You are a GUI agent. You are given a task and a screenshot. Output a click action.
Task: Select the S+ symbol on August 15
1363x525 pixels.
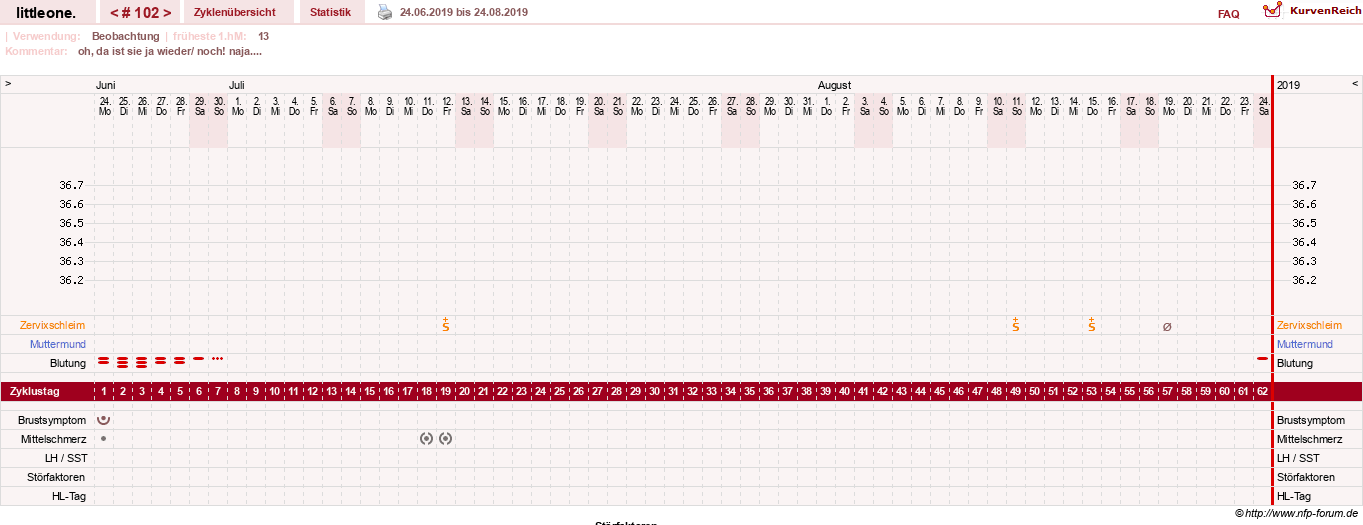(1091, 325)
